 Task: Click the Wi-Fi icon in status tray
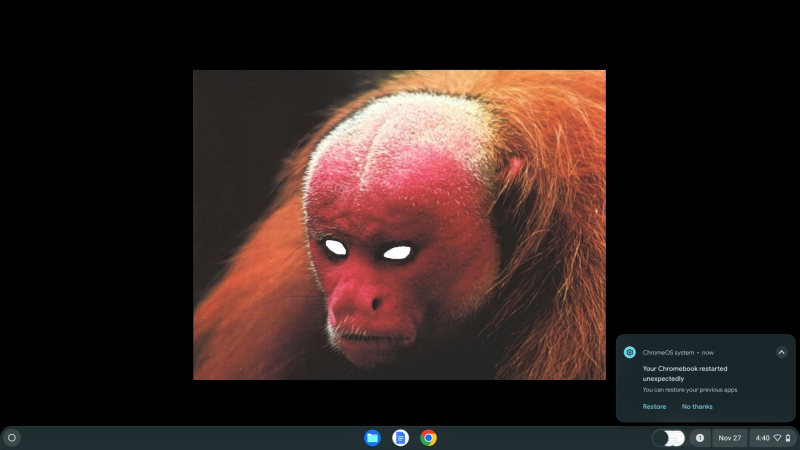coord(777,438)
